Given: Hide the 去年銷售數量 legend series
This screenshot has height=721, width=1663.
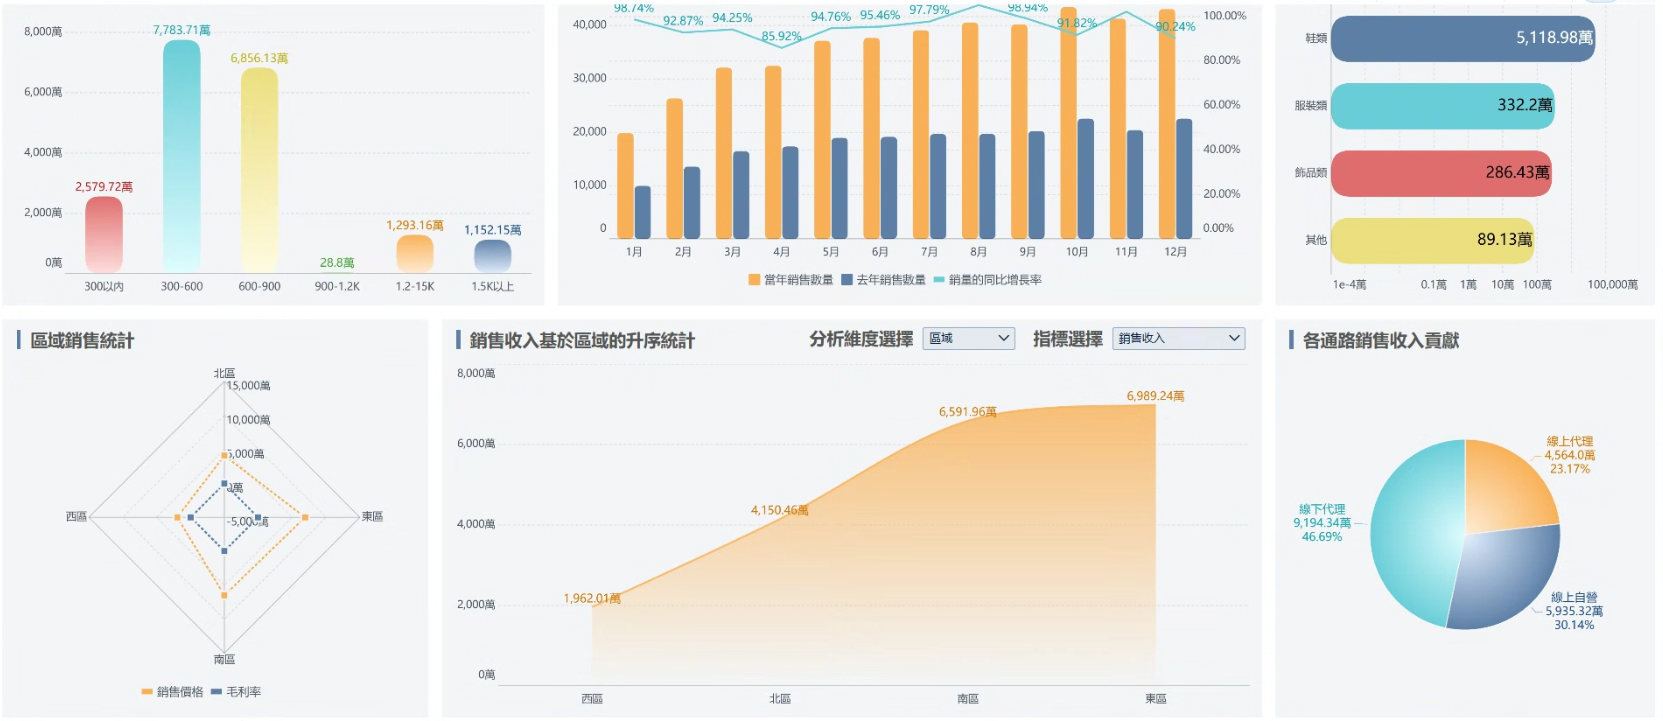Looking at the screenshot, I should (x=884, y=280).
